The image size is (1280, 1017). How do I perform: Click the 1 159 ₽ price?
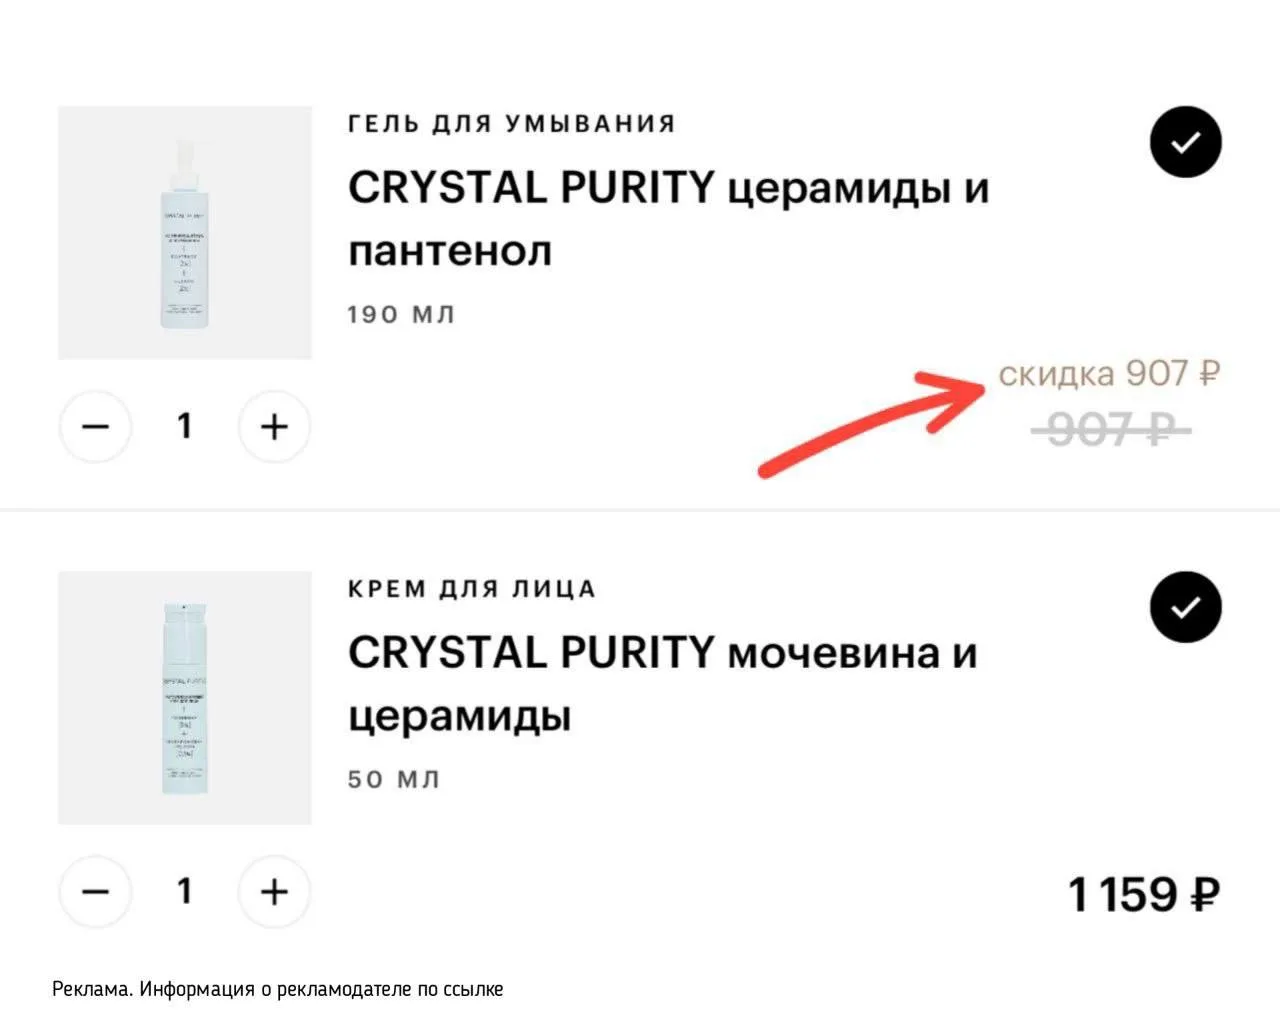click(x=1144, y=894)
